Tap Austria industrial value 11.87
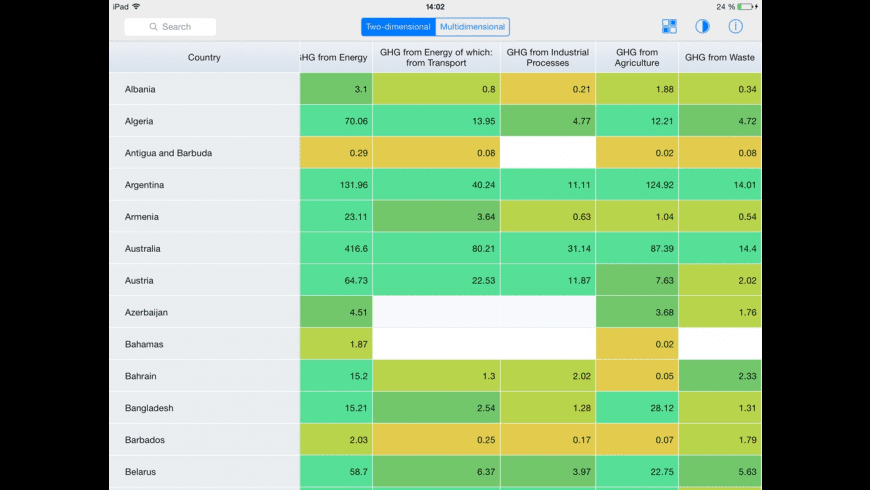The image size is (870, 490). [548, 280]
